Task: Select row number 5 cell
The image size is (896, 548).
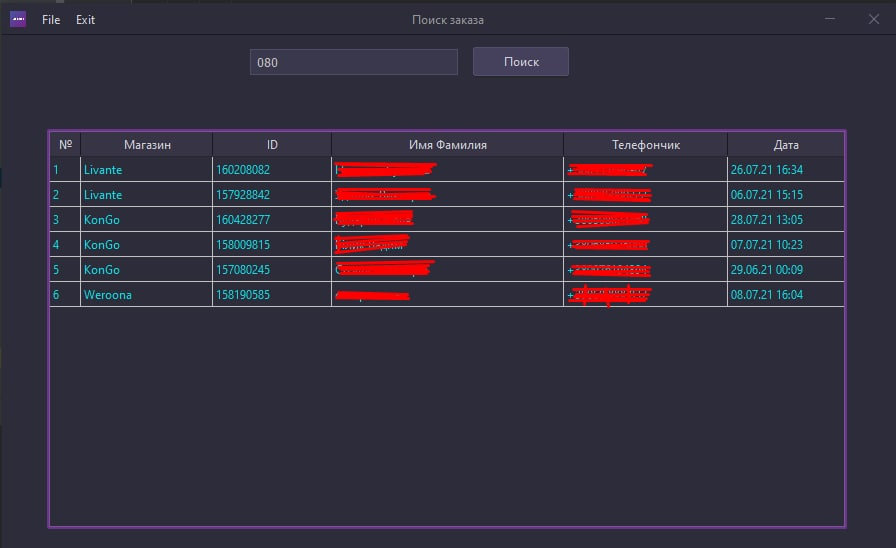Action: tap(65, 269)
